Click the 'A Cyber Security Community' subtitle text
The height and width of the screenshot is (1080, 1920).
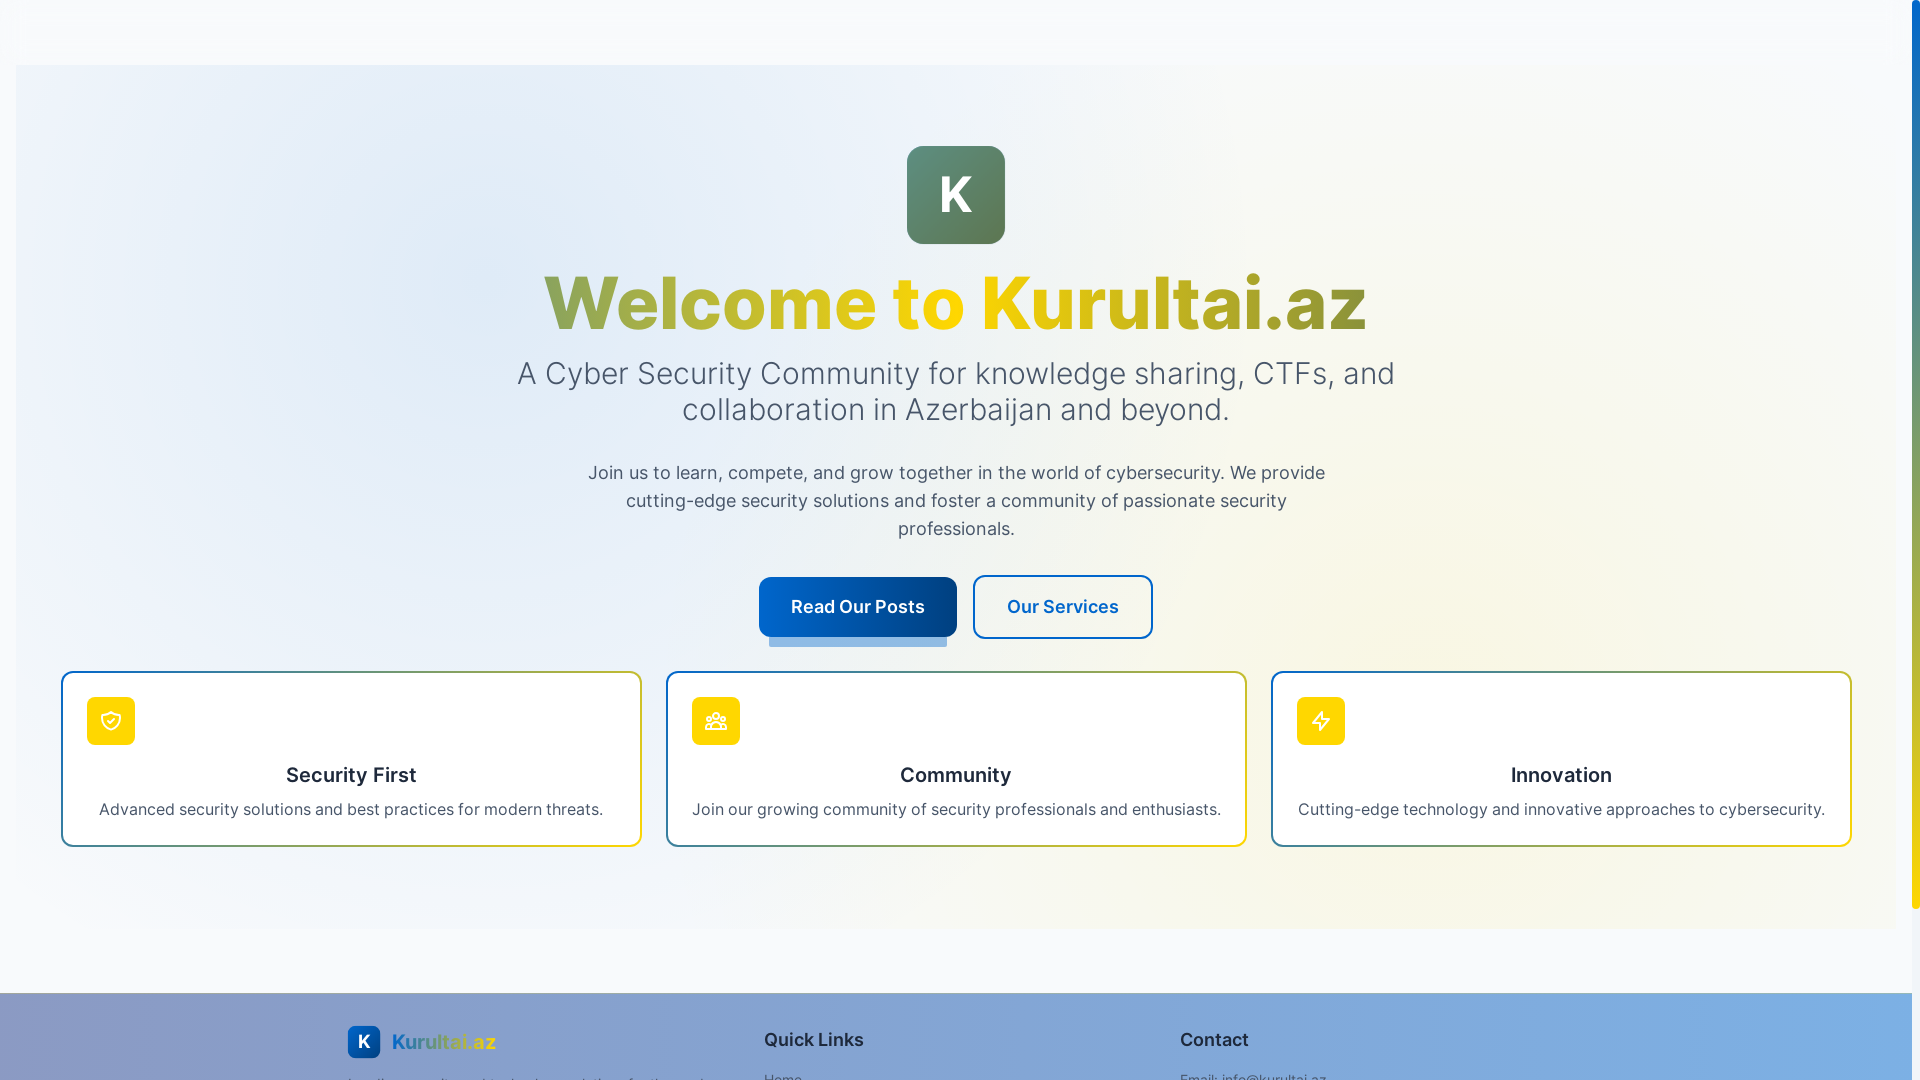click(x=956, y=391)
